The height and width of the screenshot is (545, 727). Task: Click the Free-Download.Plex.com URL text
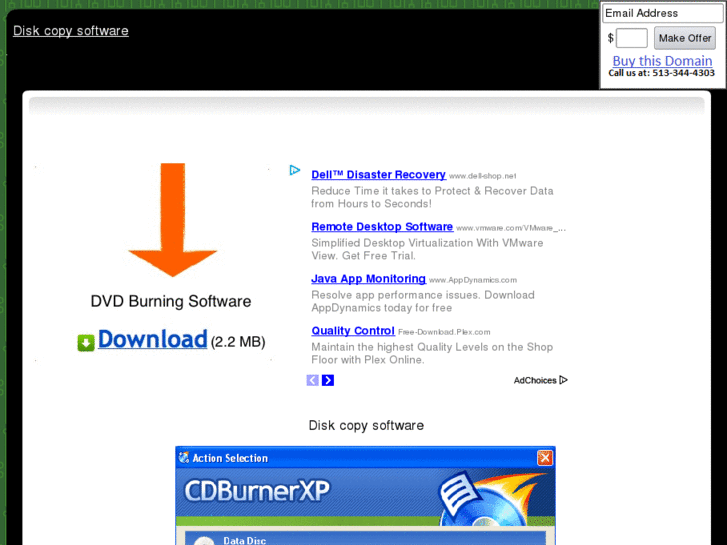[444, 332]
